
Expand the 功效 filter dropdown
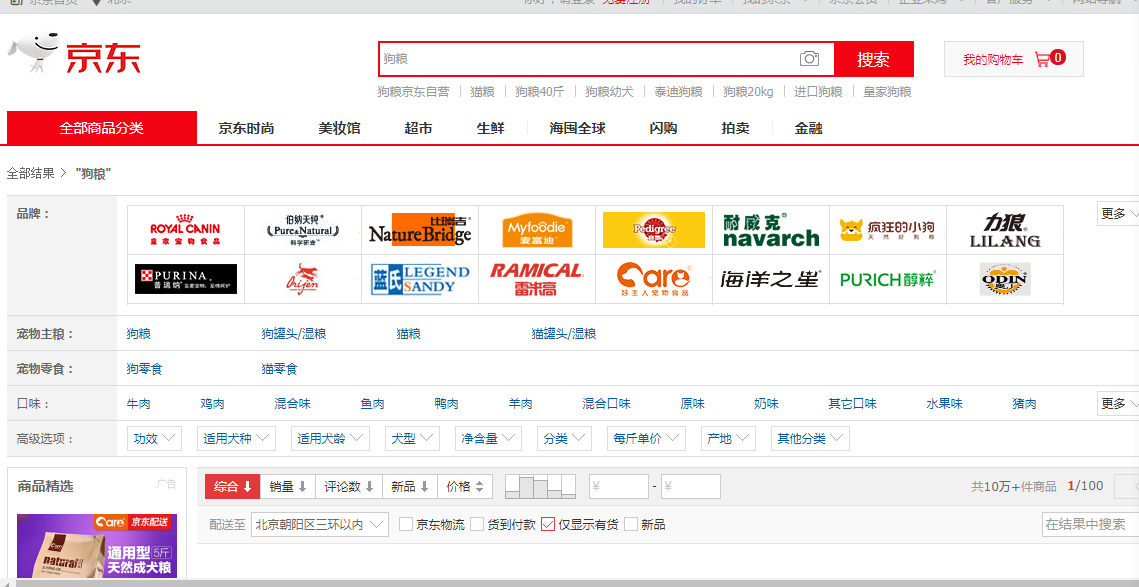click(x=154, y=438)
